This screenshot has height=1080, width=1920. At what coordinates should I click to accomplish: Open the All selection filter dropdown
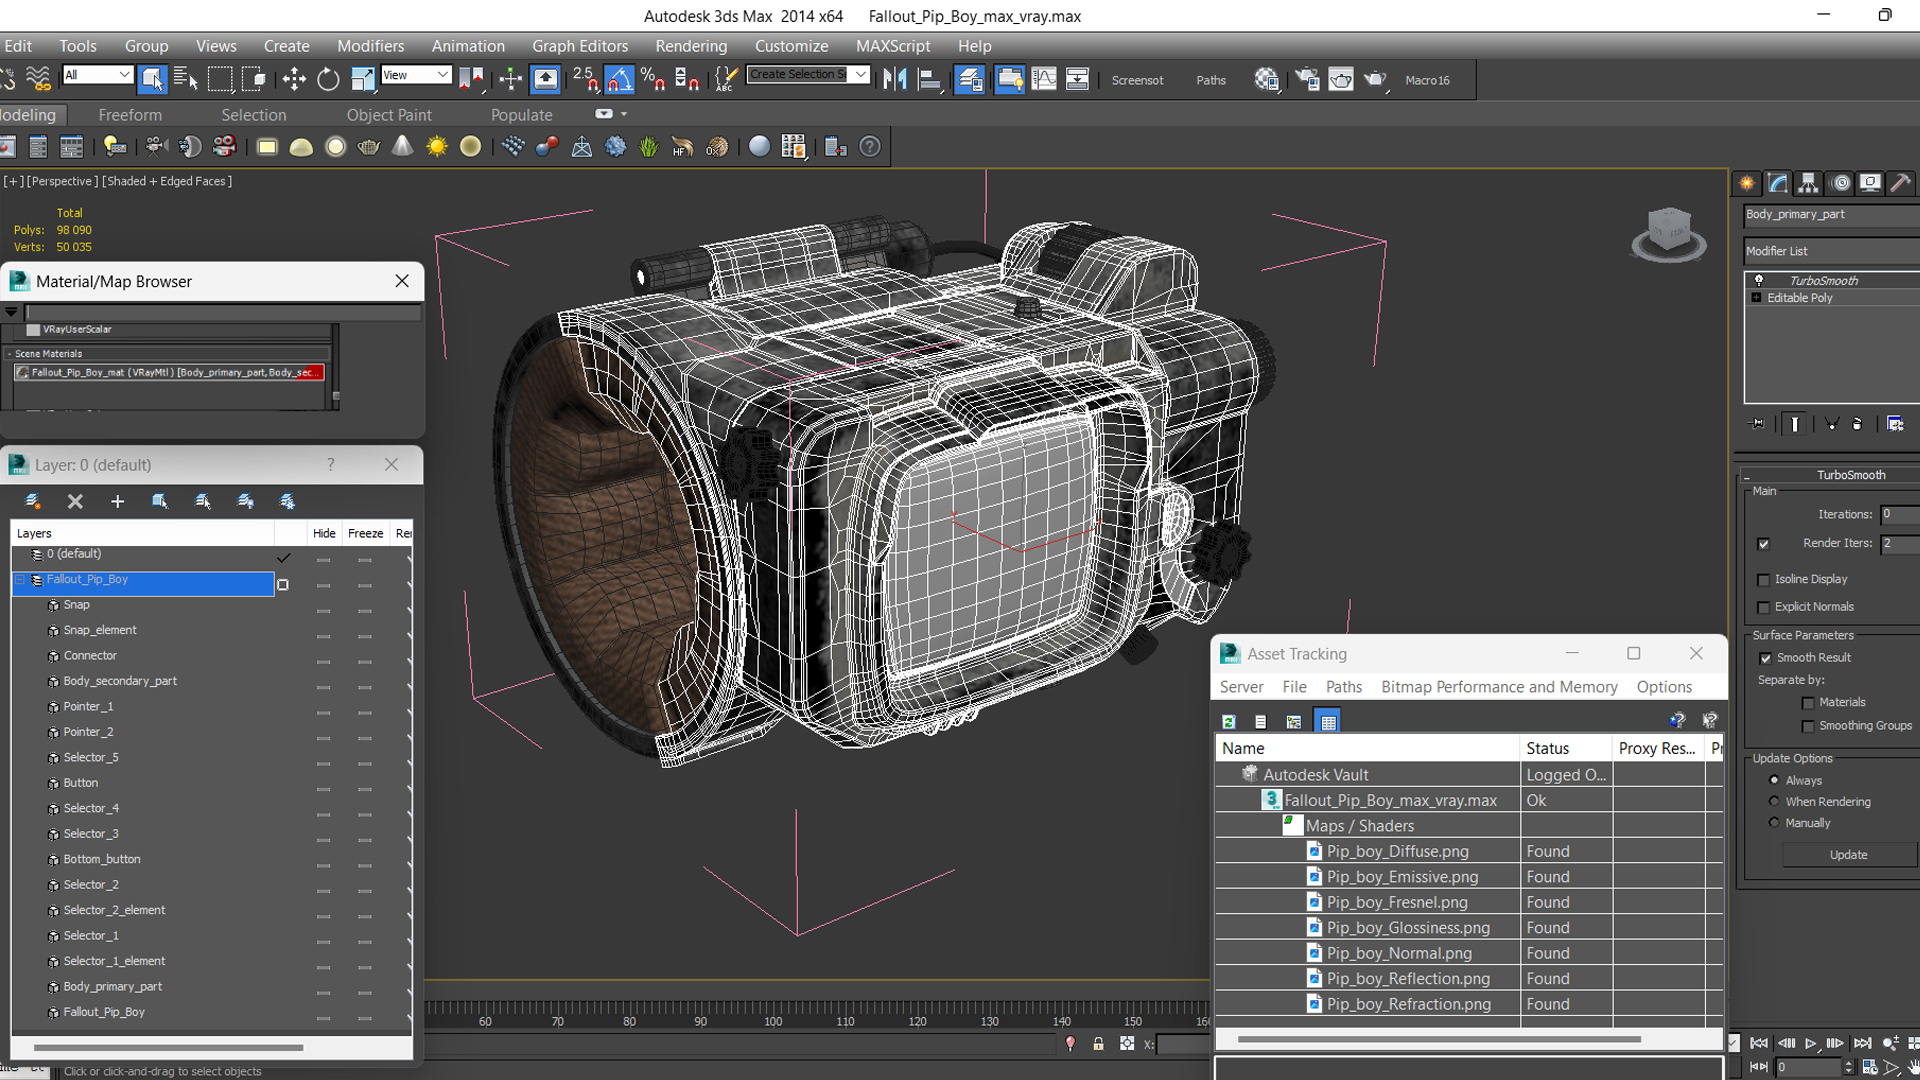click(97, 75)
